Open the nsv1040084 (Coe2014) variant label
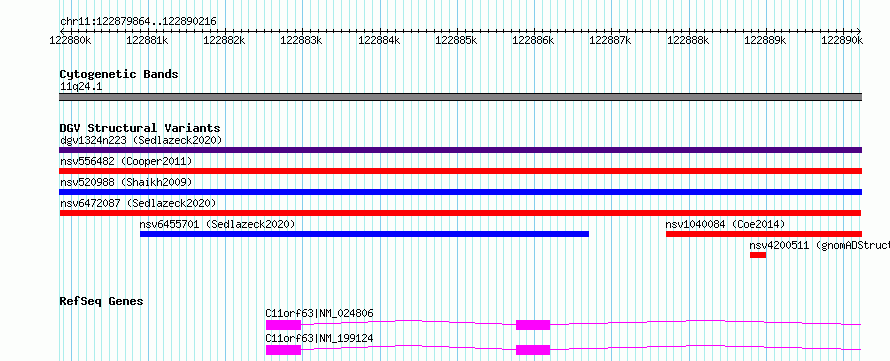890x361 pixels. [725, 224]
